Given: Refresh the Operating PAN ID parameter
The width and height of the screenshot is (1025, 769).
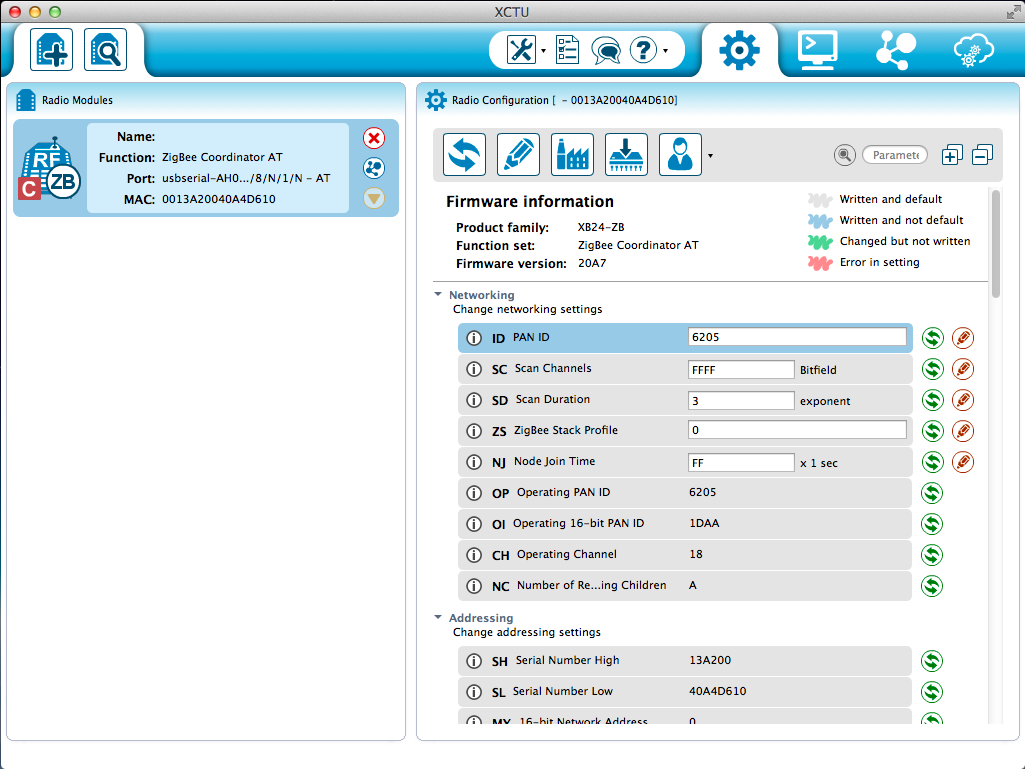Looking at the screenshot, I should (x=932, y=492).
